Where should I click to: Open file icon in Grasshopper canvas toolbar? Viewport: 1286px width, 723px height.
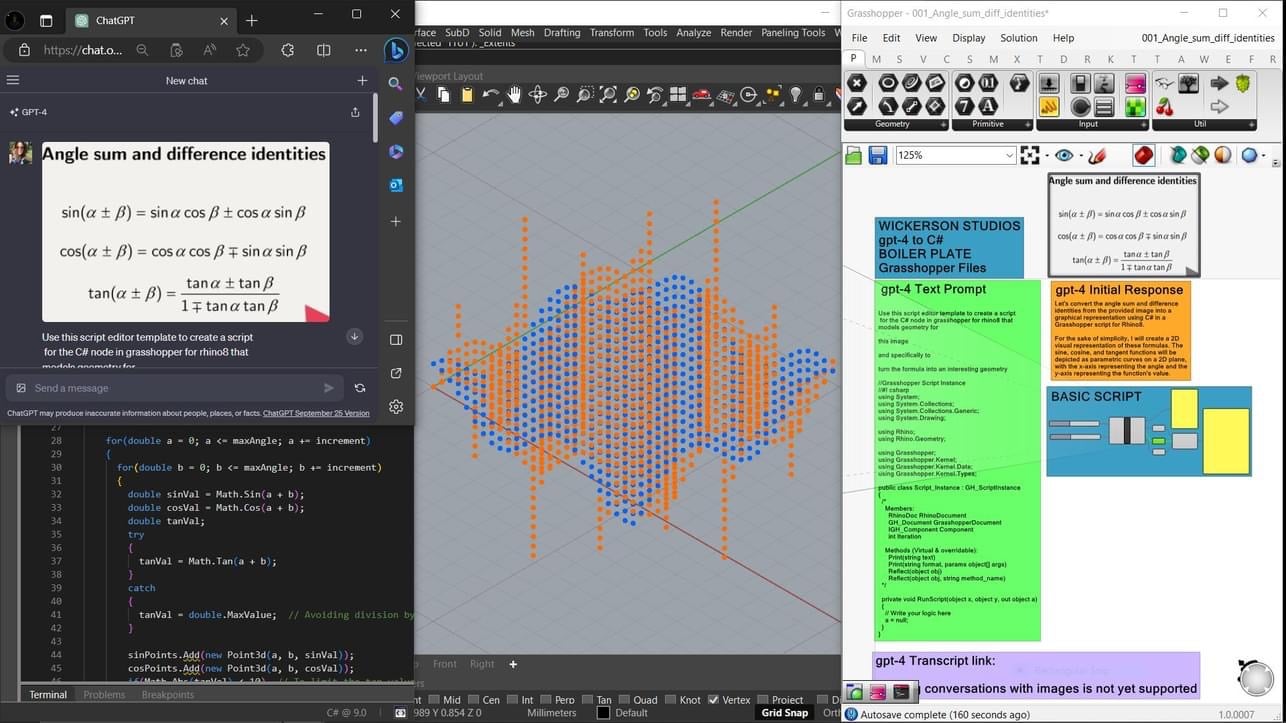853,155
